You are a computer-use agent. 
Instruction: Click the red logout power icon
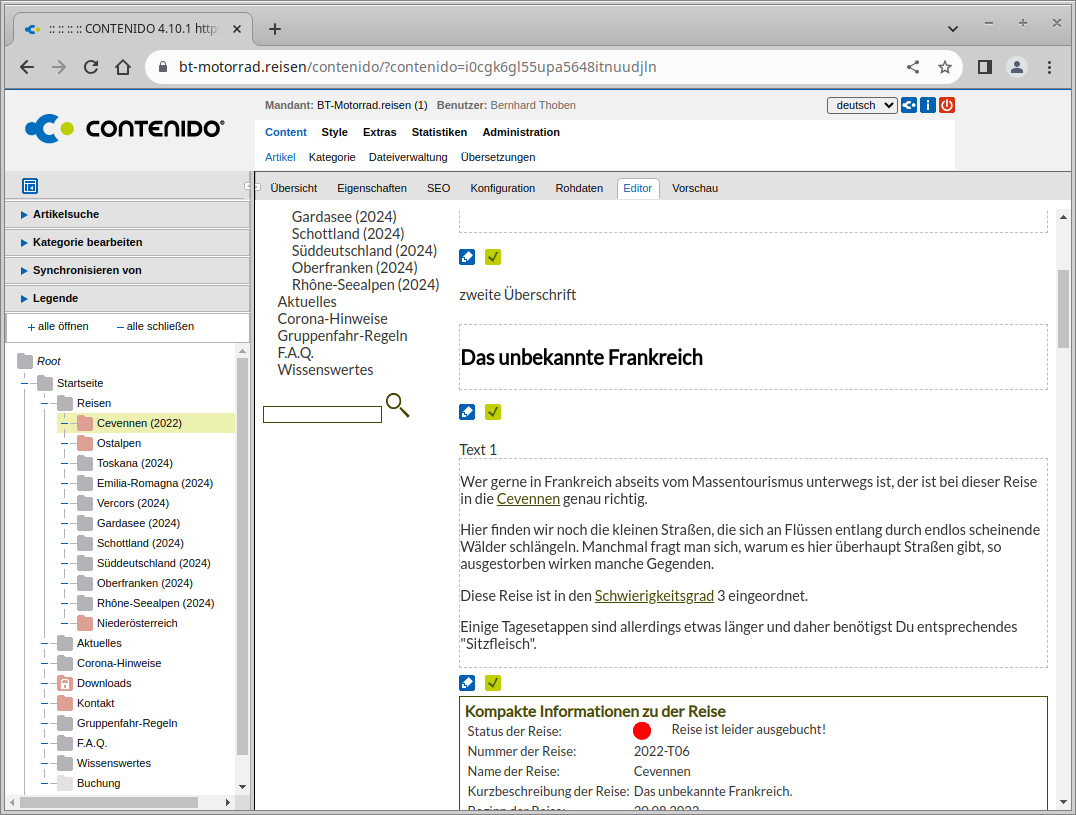(x=946, y=105)
